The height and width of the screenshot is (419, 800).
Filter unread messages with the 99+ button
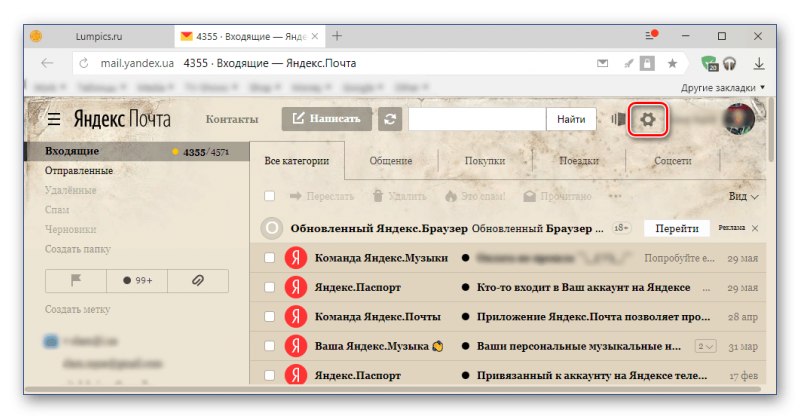[x=137, y=280]
